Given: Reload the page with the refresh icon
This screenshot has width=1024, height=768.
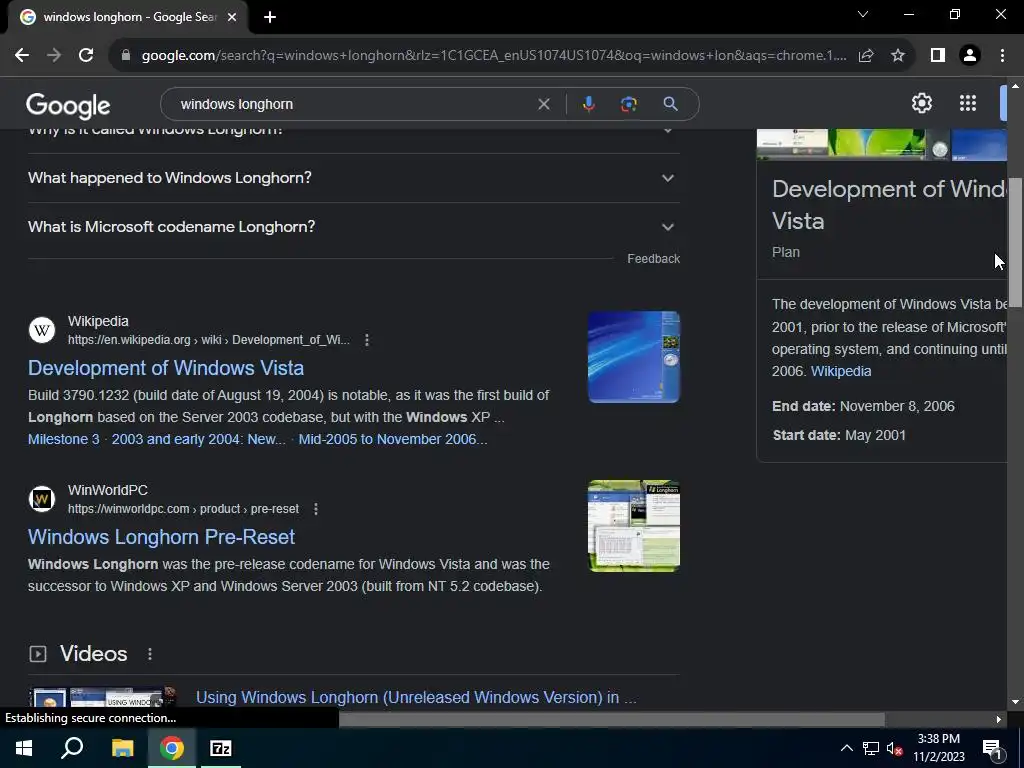Looking at the screenshot, I should click(x=86, y=56).
